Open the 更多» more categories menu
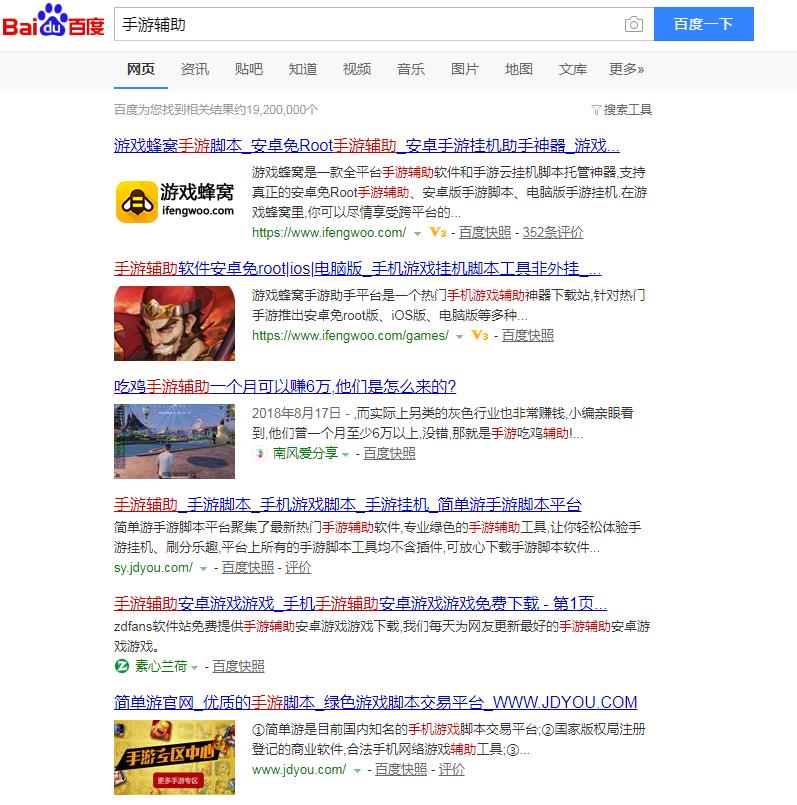The width and height of the screenshot is (797, 805). click(626, 69)
